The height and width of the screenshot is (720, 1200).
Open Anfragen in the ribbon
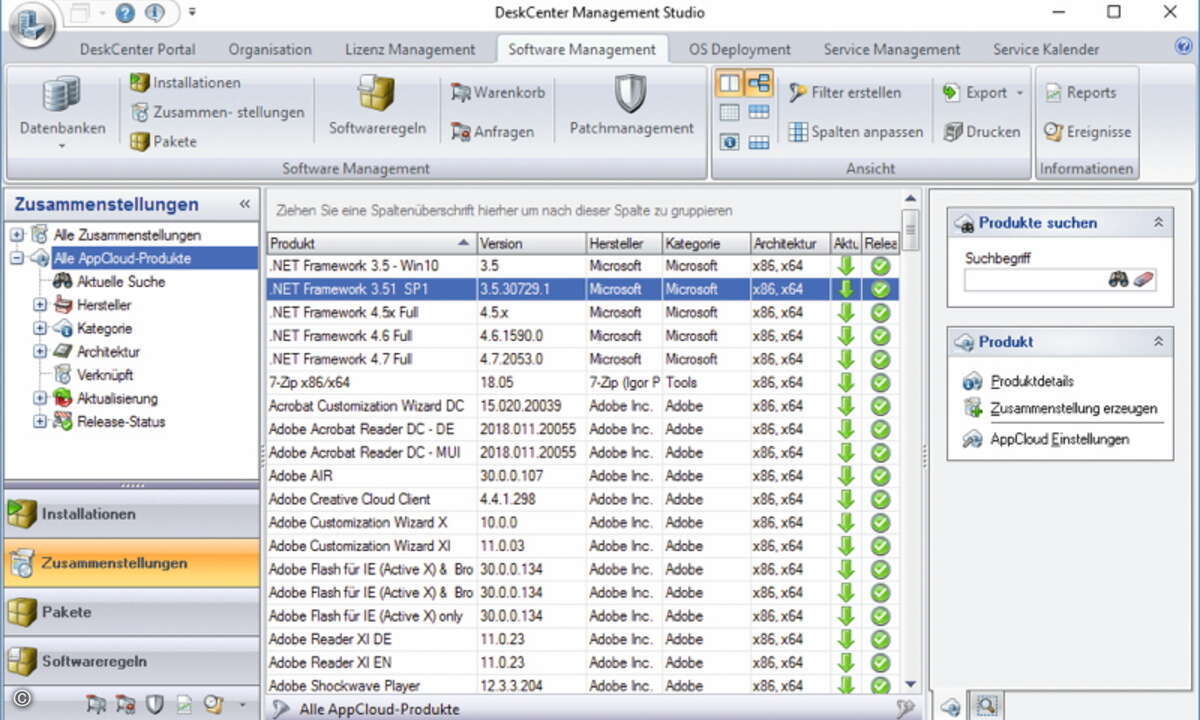(492, 131)
